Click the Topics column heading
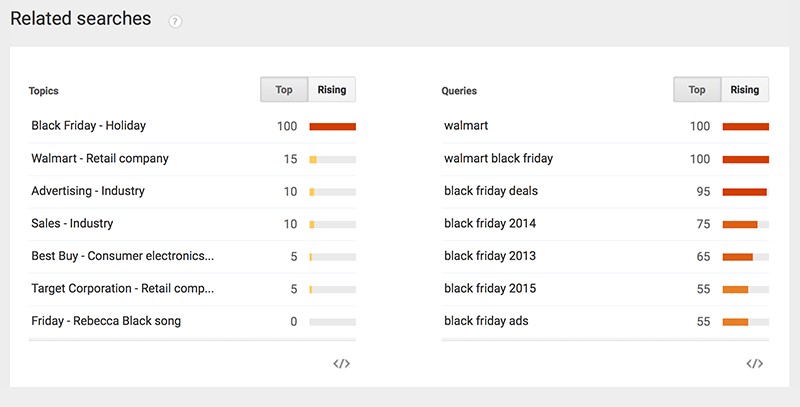 [43, 91]
